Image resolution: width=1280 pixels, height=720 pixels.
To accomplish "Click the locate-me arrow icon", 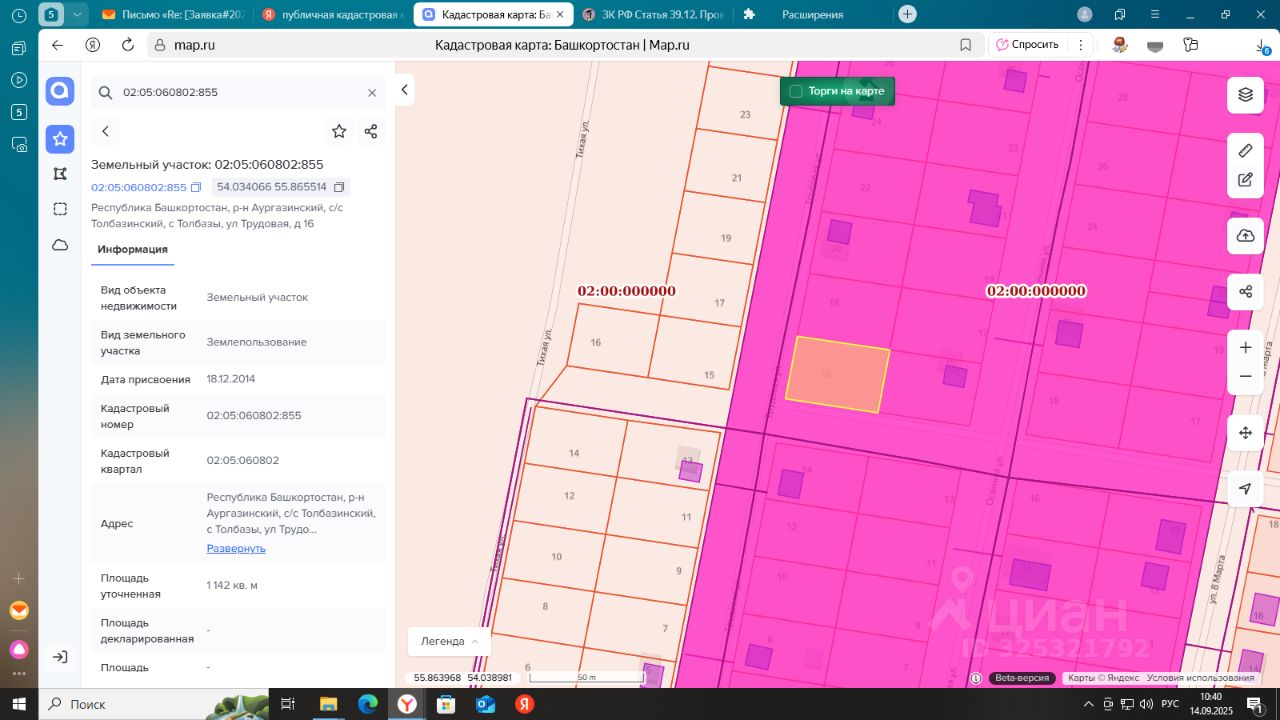I will coord(1245,489).
